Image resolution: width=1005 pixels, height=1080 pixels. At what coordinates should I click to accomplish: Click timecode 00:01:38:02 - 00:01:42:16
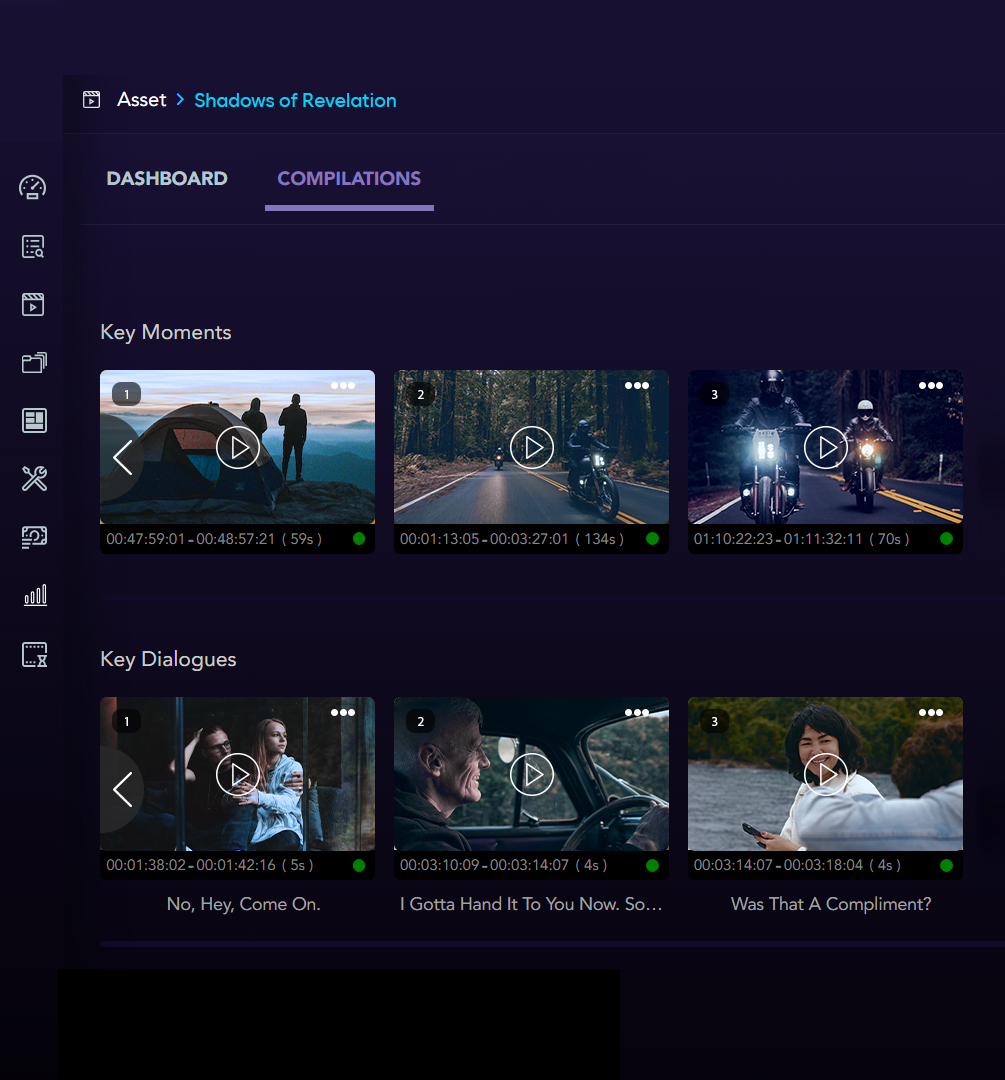click(x=191, y=865)
